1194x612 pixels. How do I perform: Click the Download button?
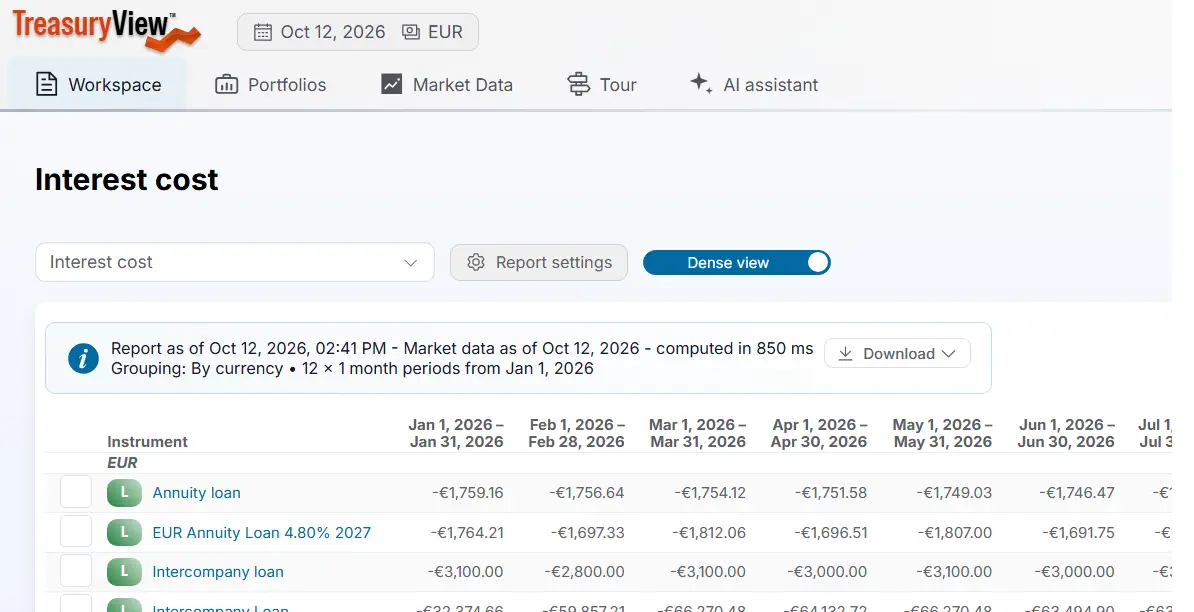tap(897, 354)
